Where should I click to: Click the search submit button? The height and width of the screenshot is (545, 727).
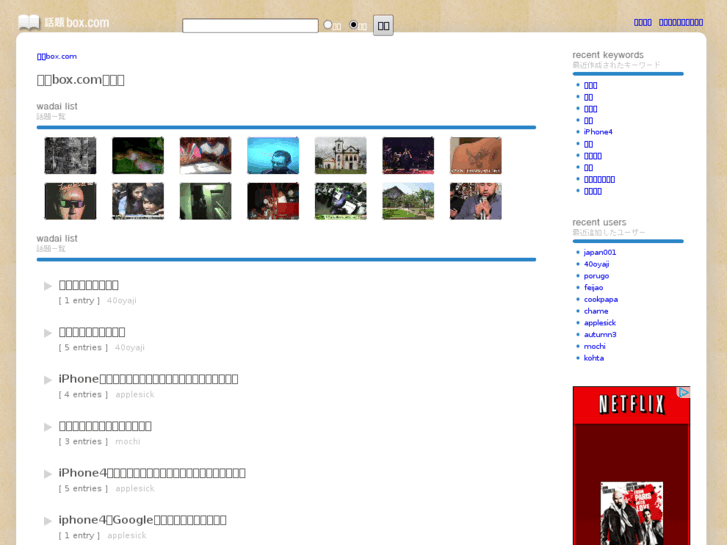[383, 26]
